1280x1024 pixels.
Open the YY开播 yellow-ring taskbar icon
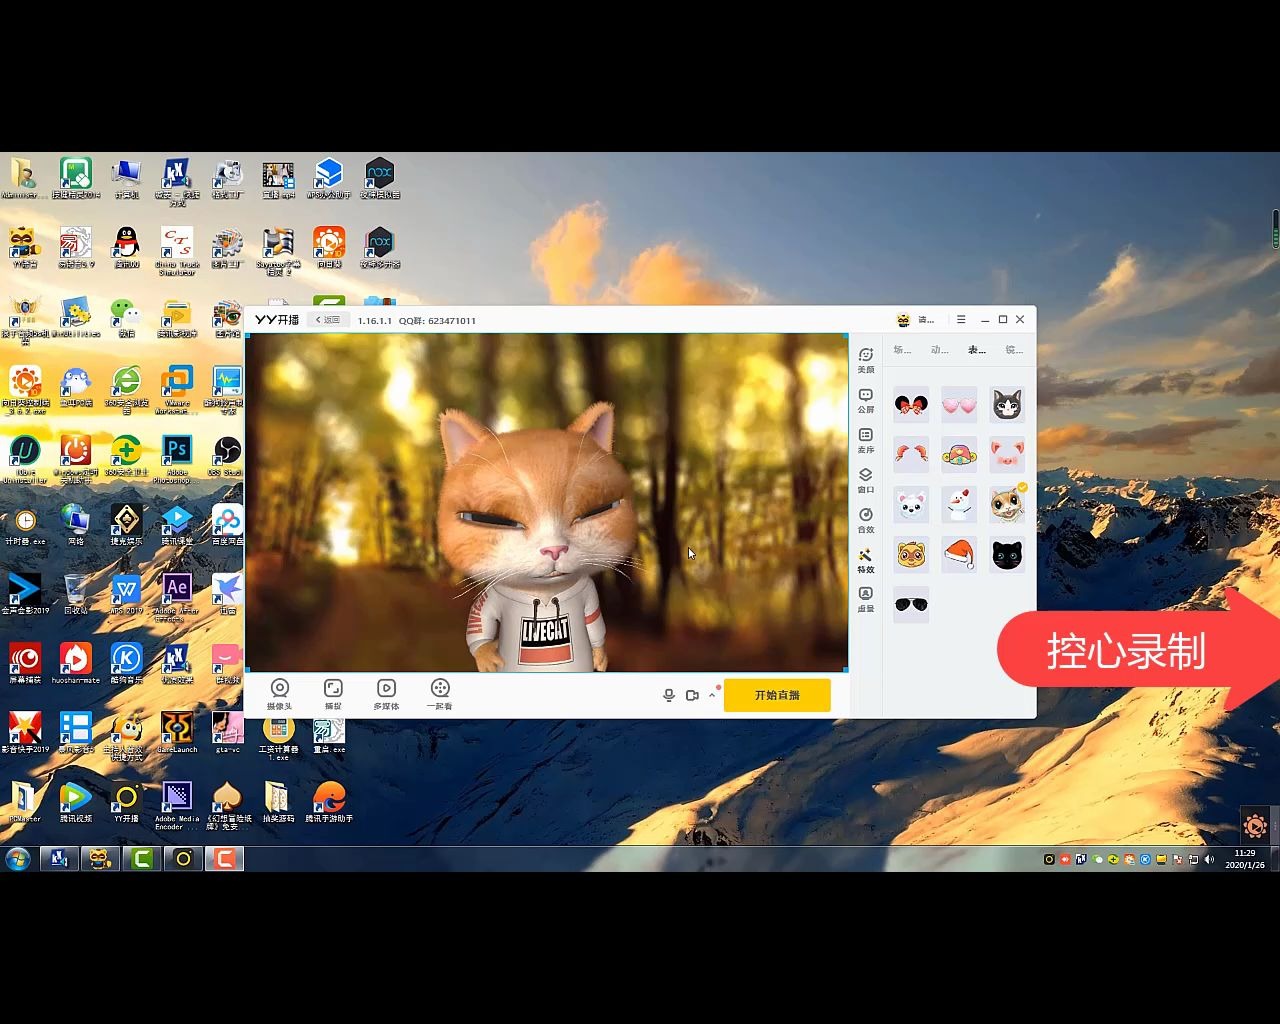(183, 859)
